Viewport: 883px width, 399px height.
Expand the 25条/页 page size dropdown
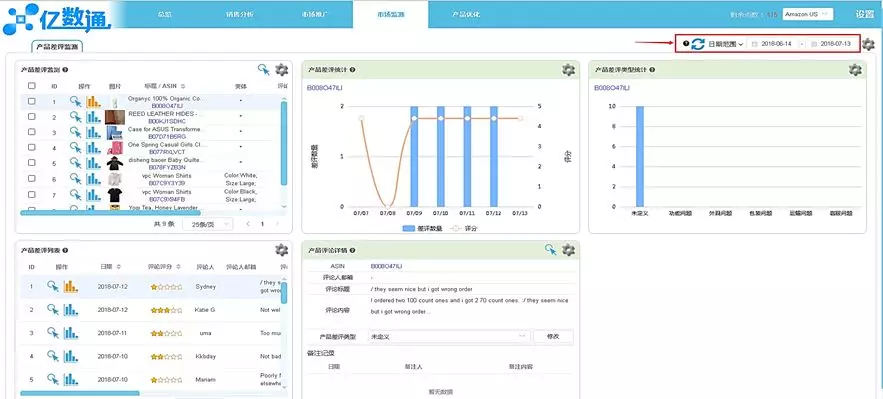pos(211,224)
